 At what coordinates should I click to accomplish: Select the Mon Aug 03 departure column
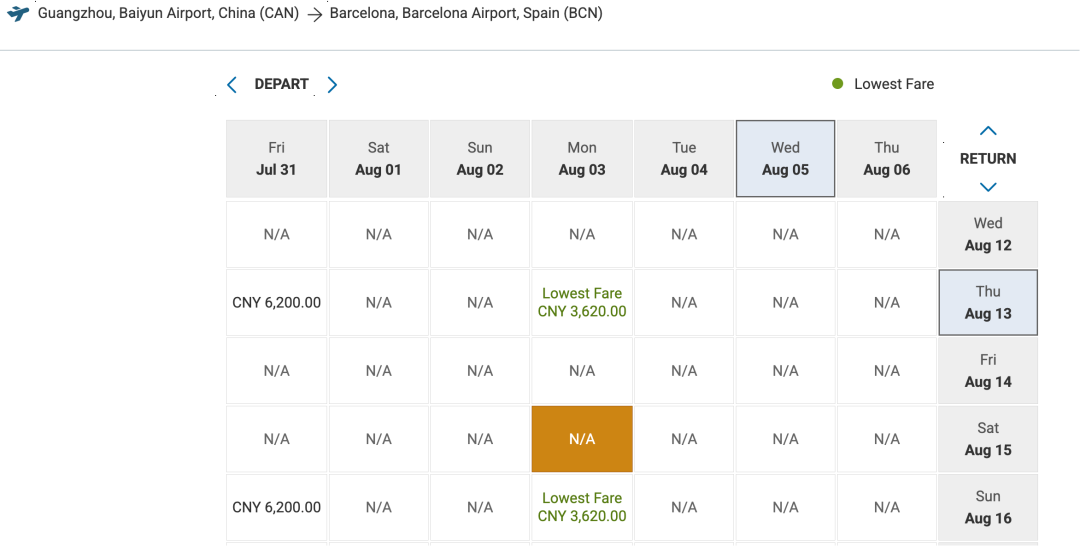pyautogui.click(x=582, y=159)
